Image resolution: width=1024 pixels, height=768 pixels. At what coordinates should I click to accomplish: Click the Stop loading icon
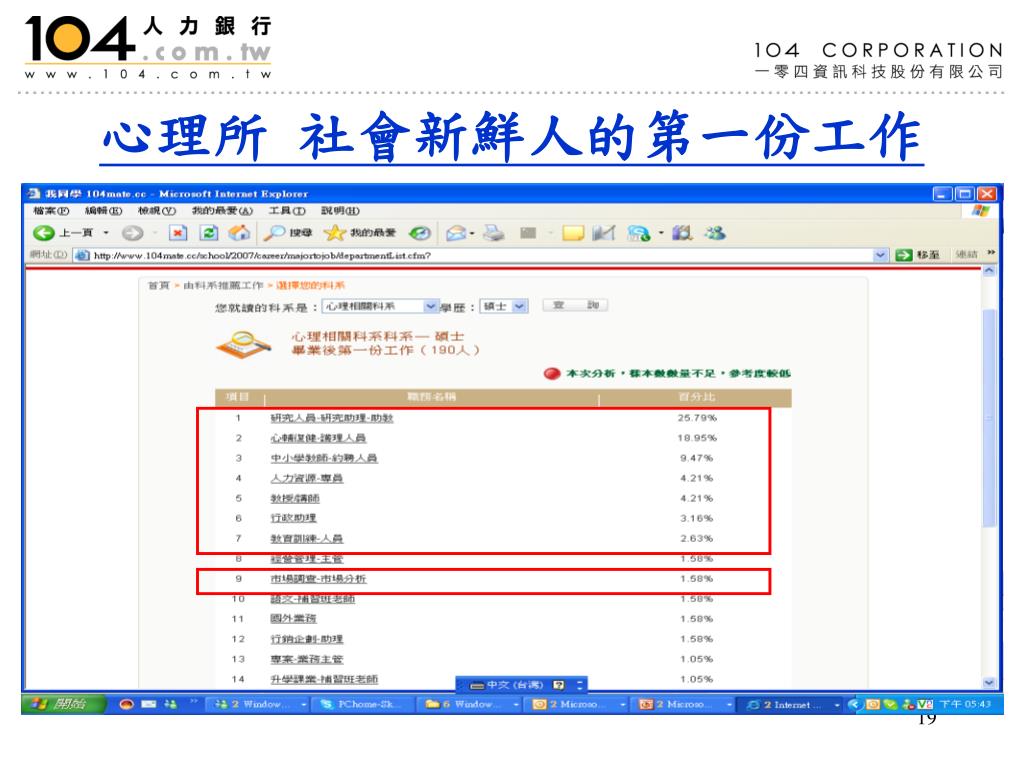pyautogui.click(x=178, y=232)
